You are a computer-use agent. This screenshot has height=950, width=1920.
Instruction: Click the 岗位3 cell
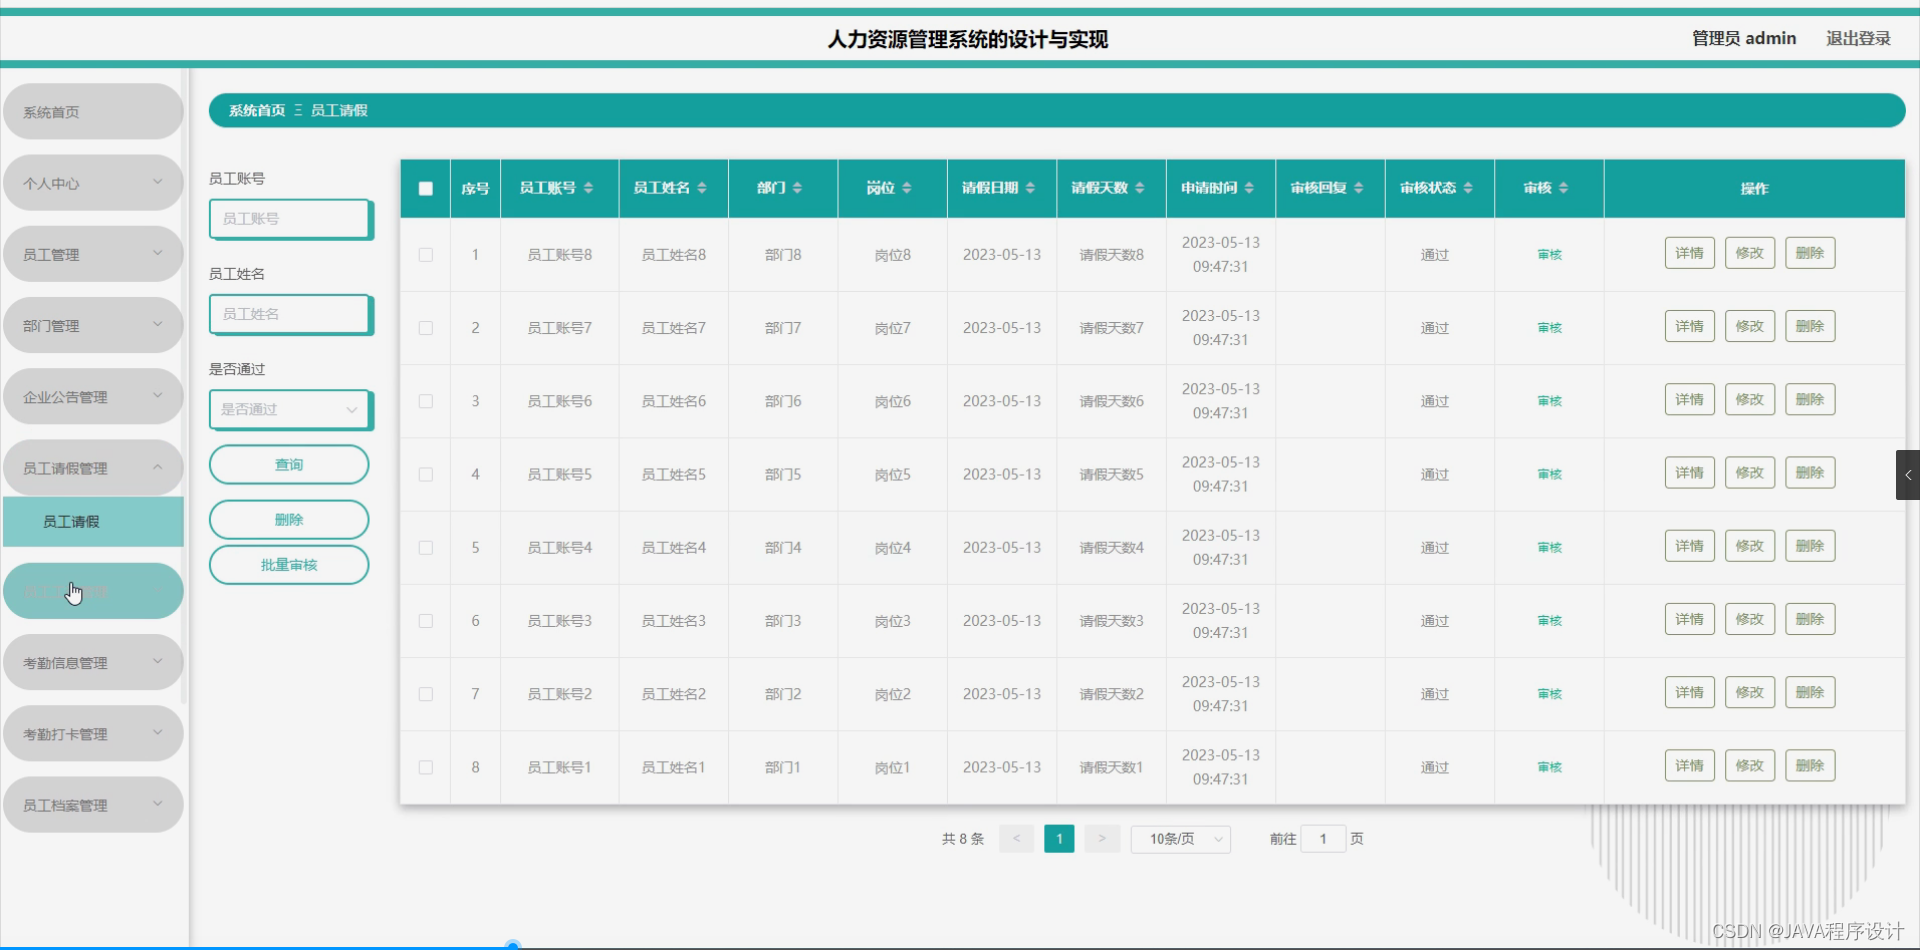(x=893, y=621)
